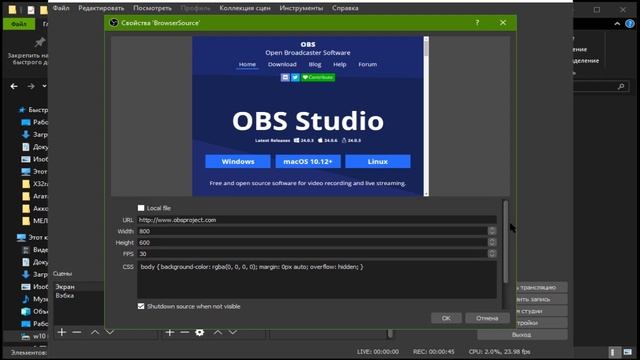
Task: Open the Посмотреть menu in OBS
Action: [152, 8]
